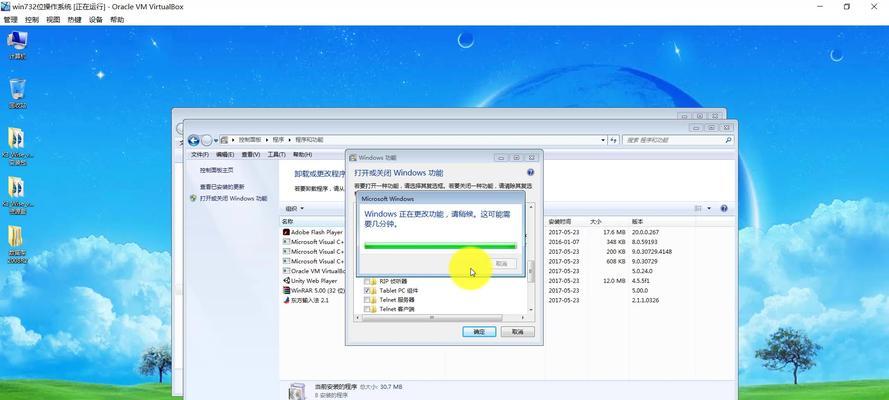This screenshot has width=889, height=400.
Task: Sort by the 名称 column header
Action: pyautogui.click(x=288, y=222)
